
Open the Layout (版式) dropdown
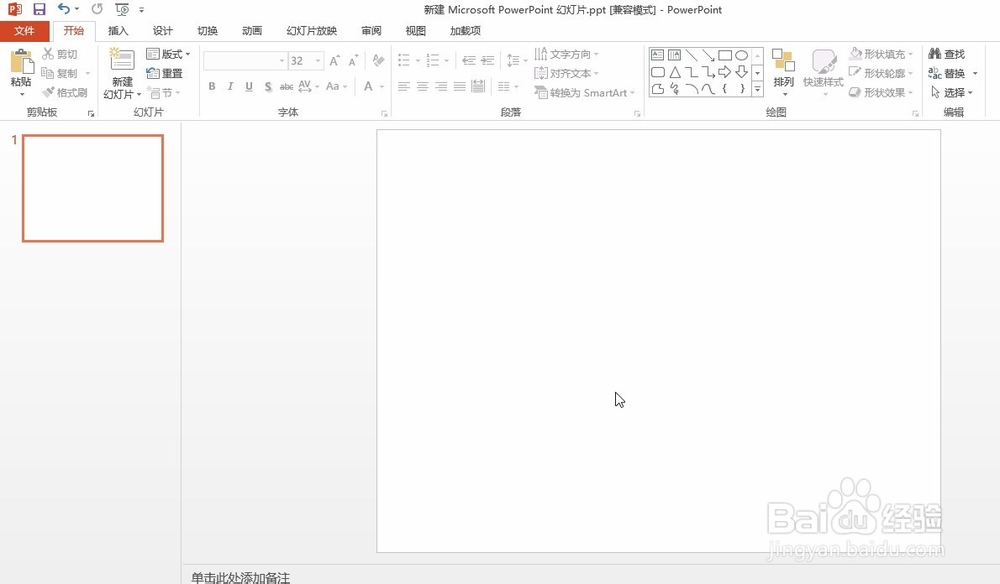(168, 54)
